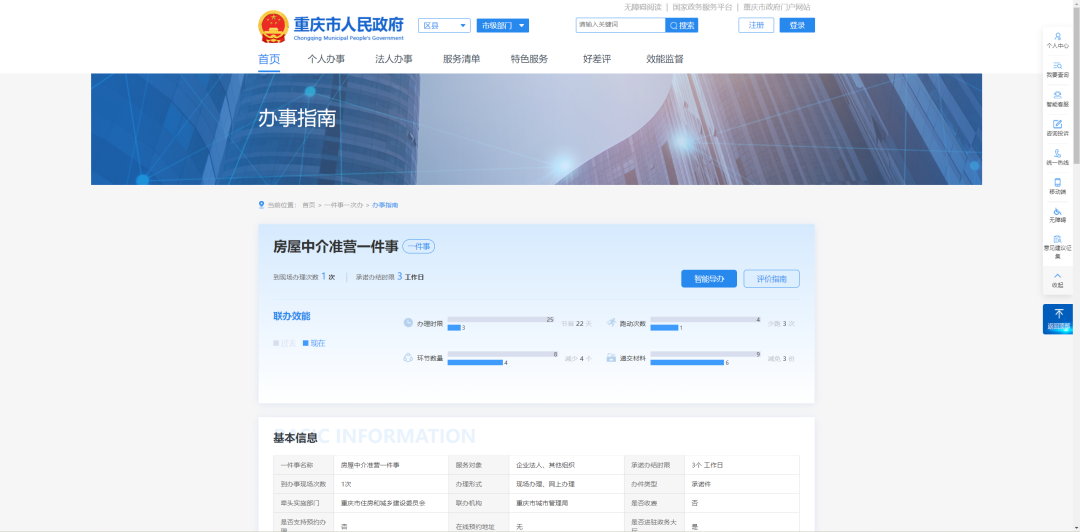Open 无障碍 accessibility sidebar icon
1080x532 pixels.
[1057, 215]
